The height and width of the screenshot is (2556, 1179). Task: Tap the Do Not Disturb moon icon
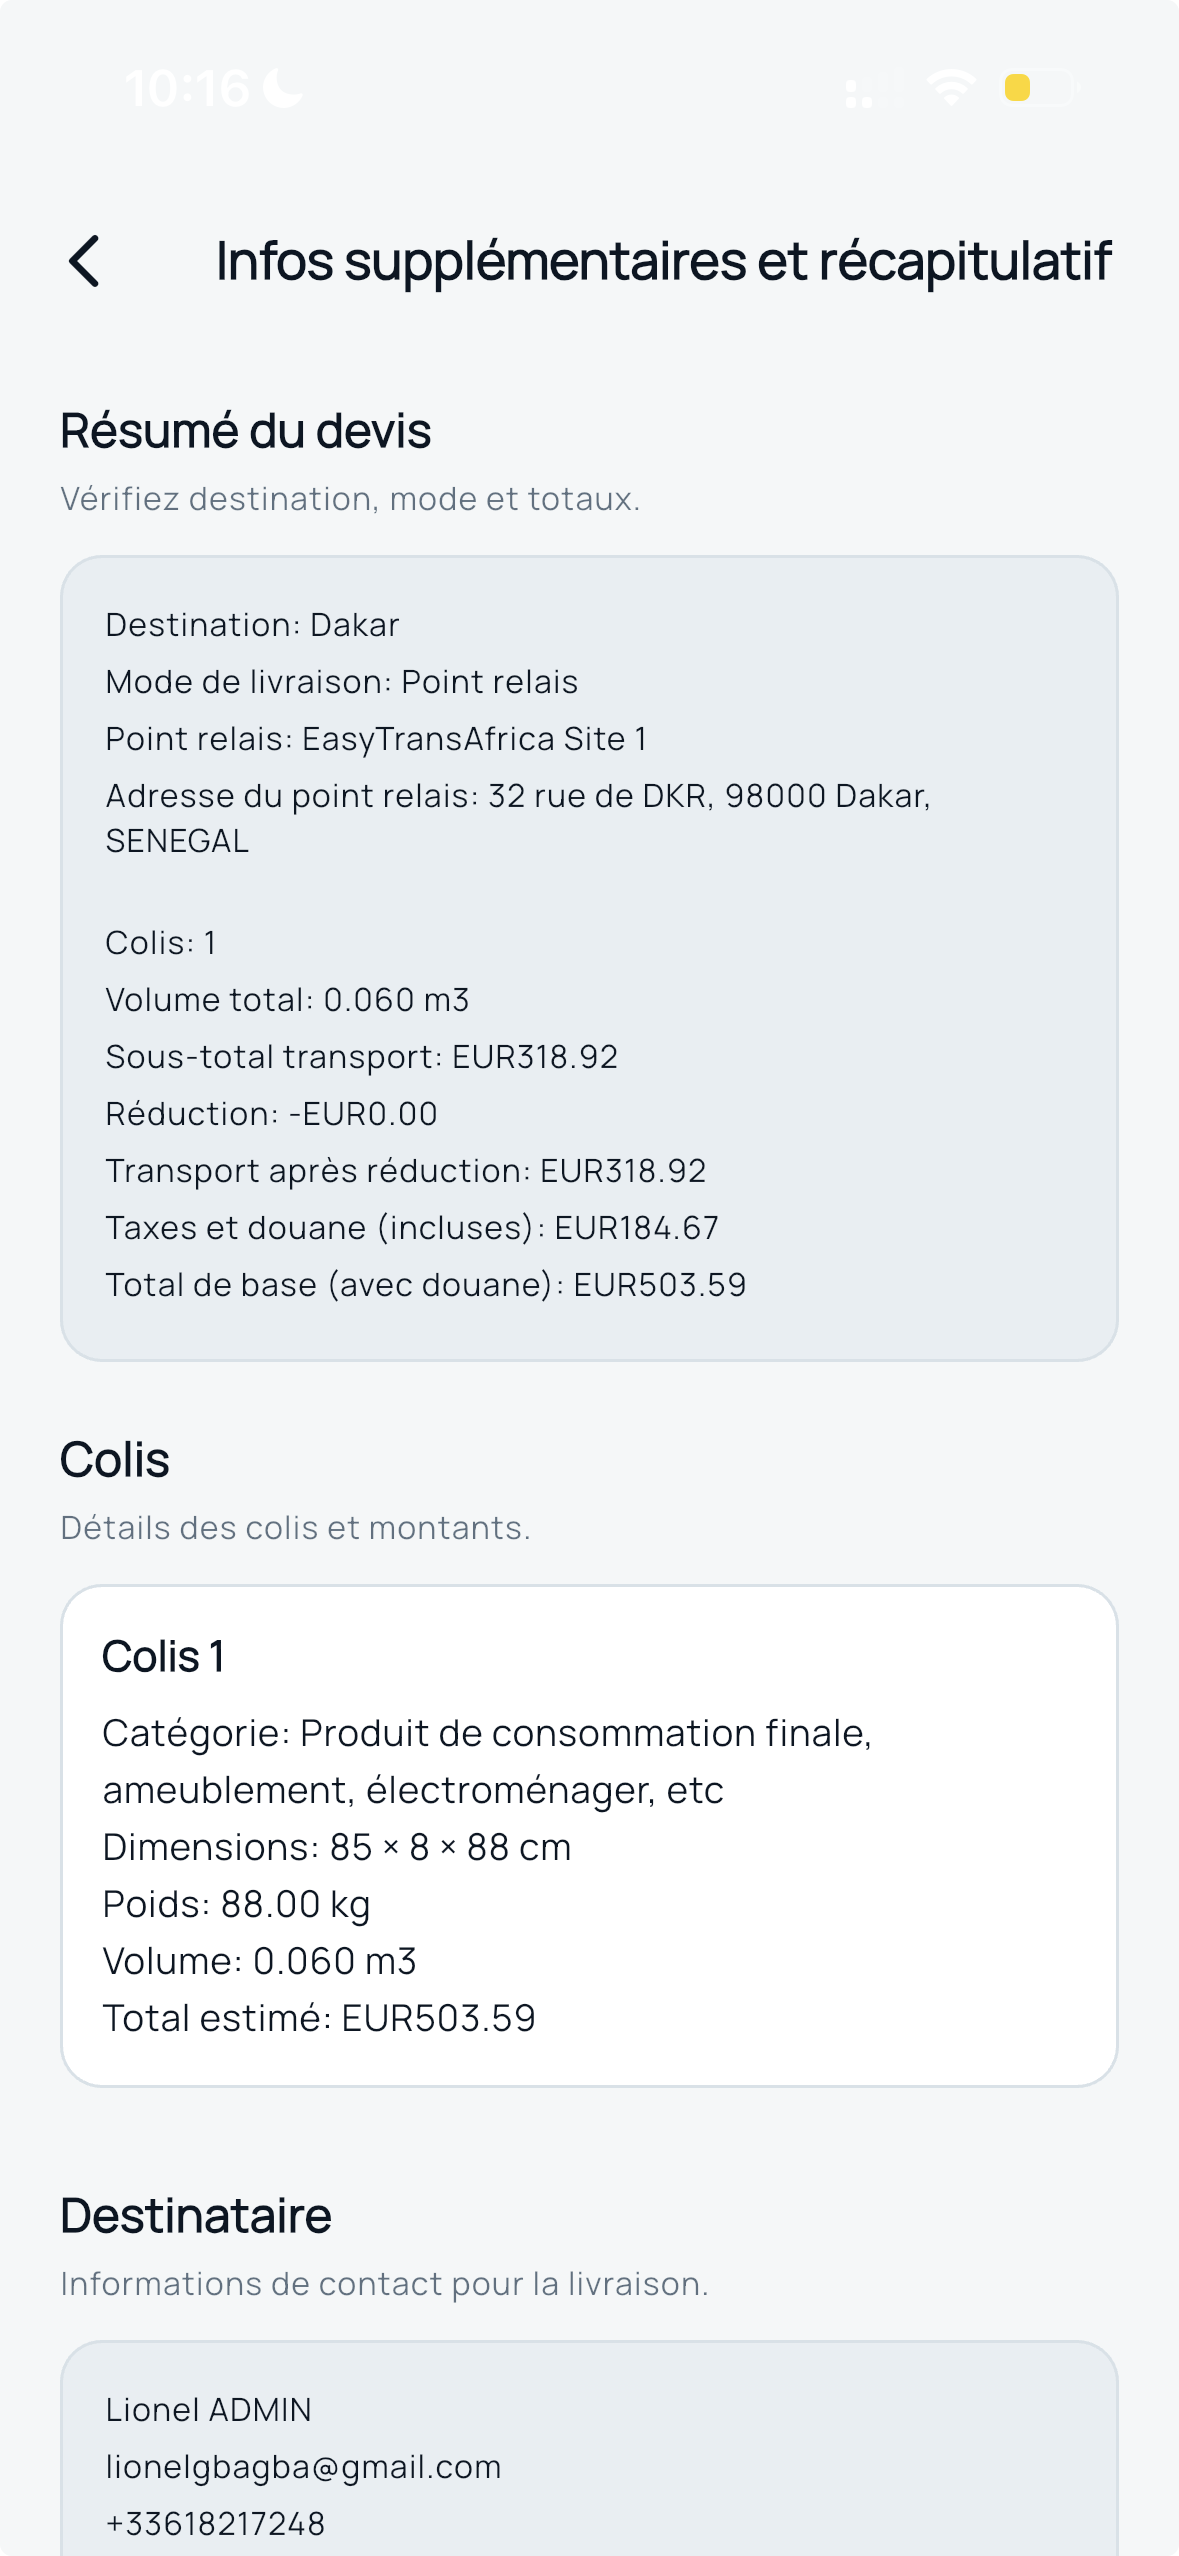pyautogui.click(x=282, y=88)
